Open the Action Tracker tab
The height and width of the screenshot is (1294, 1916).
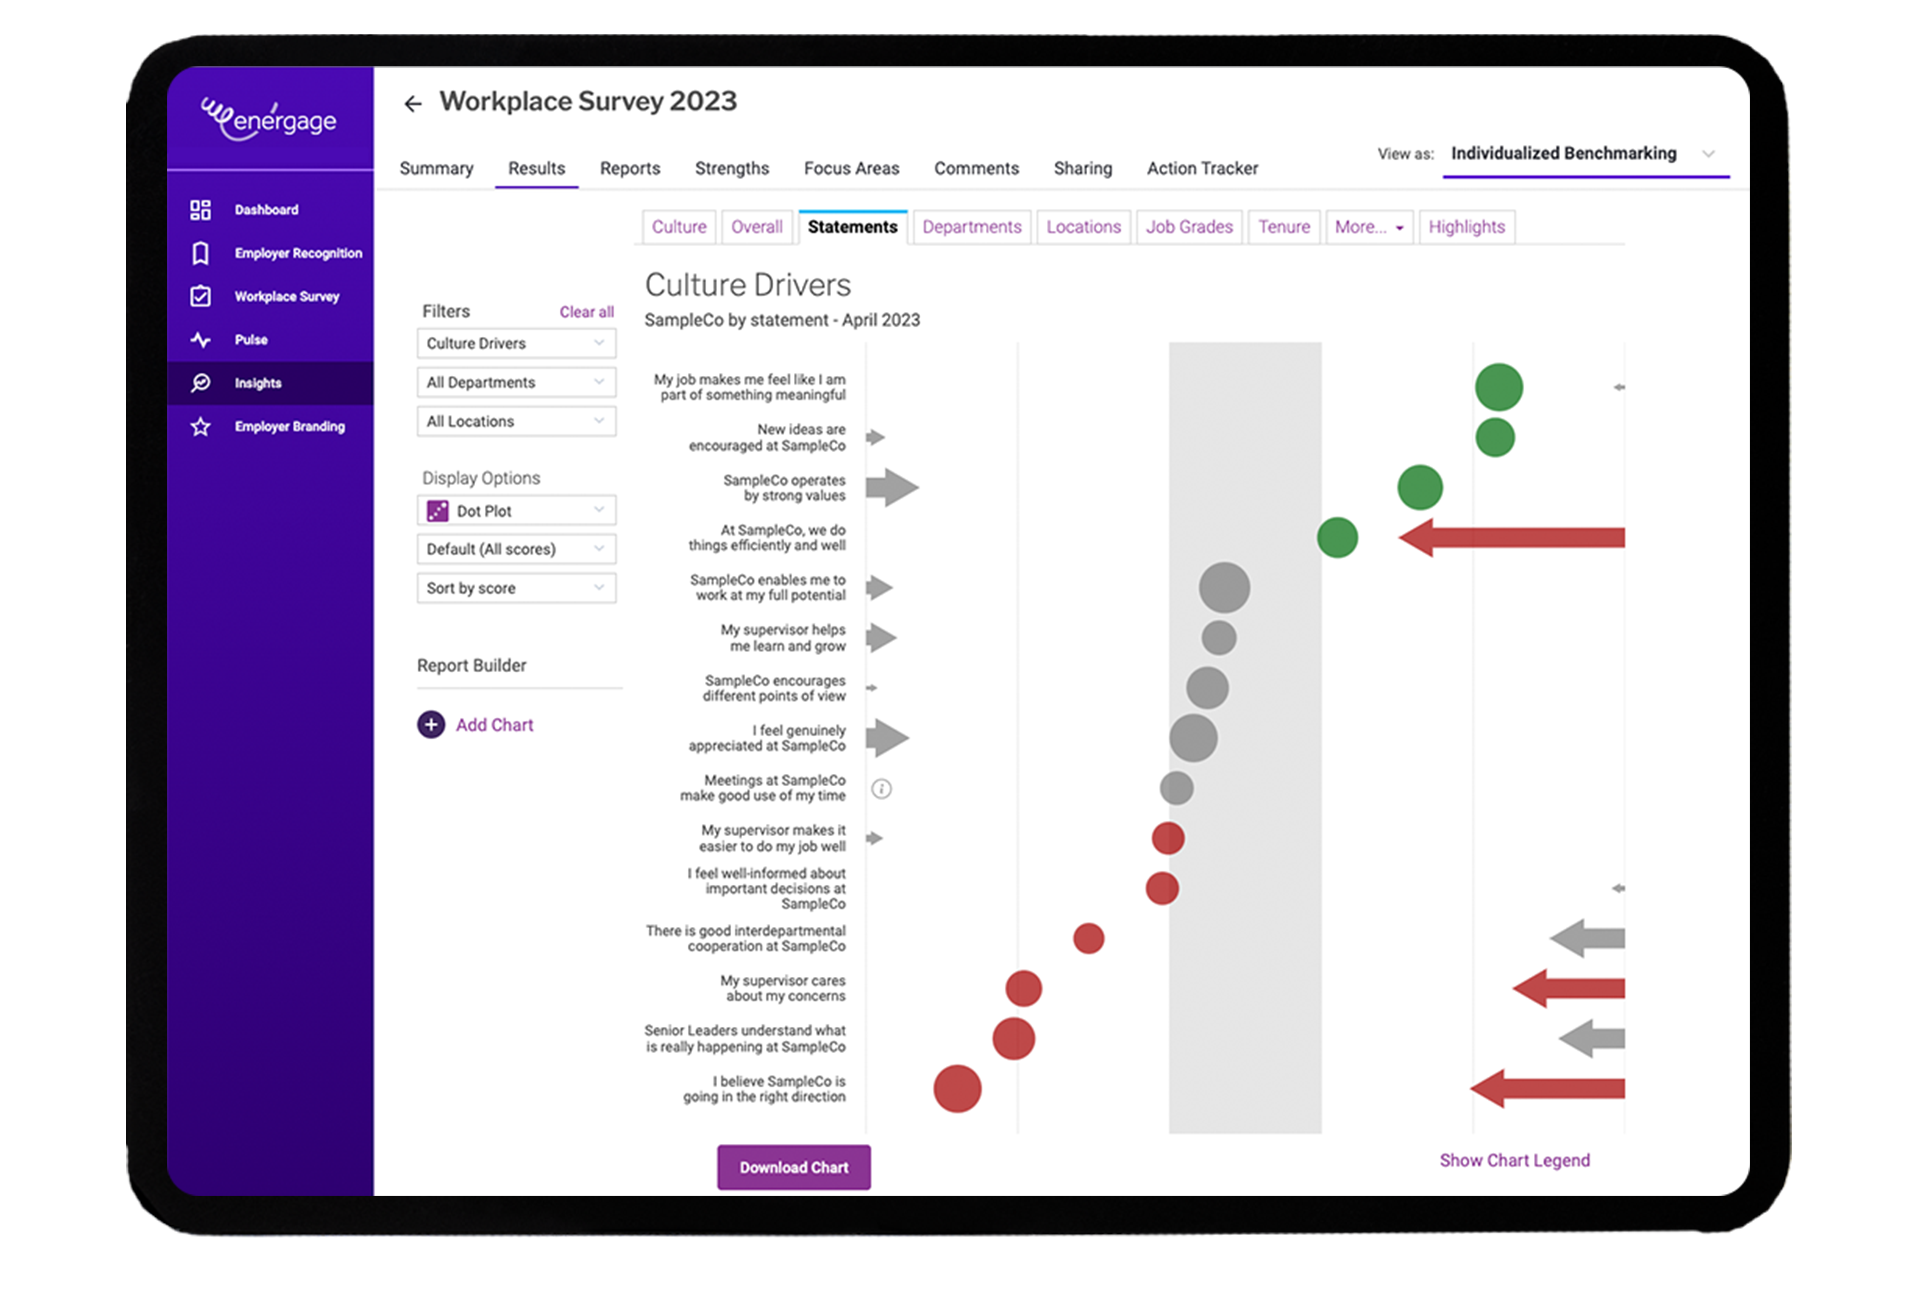pos(1201,168)
